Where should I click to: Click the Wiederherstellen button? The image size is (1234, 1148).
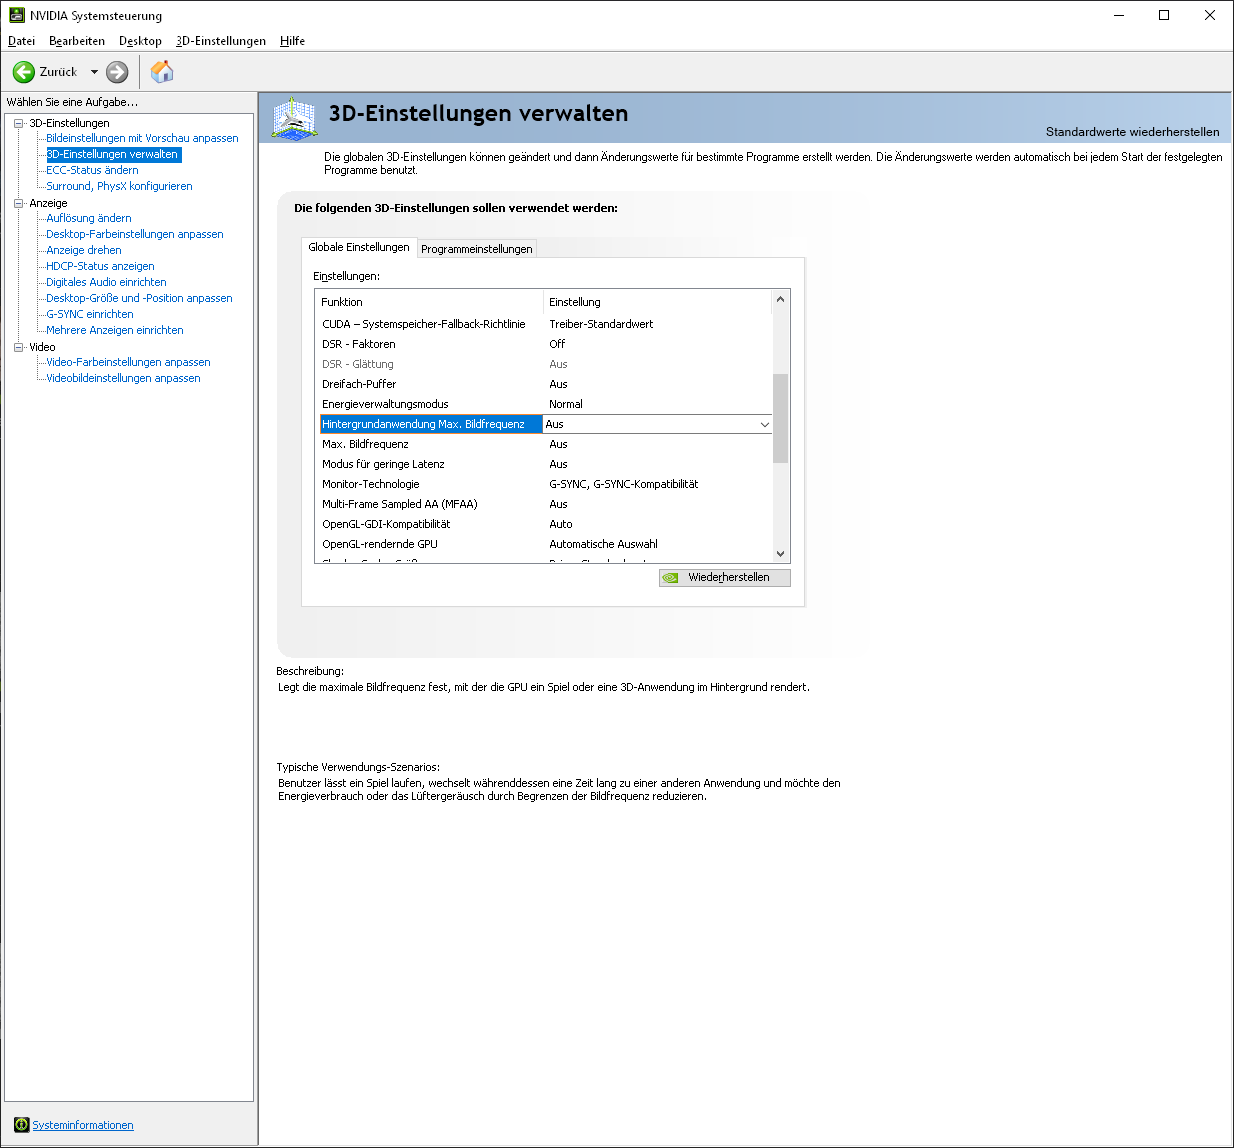coord(725,578)
